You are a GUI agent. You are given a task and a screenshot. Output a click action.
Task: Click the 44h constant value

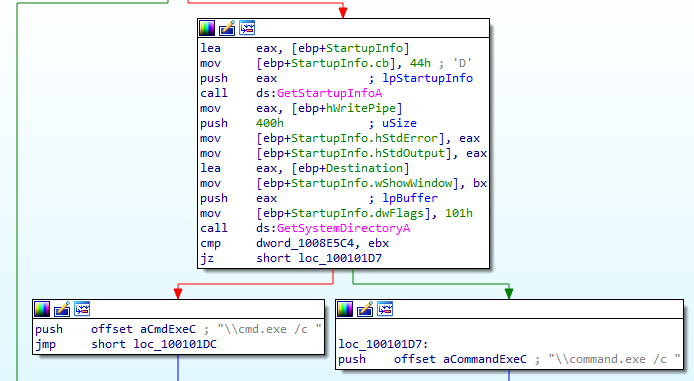(x=420, y=63)
